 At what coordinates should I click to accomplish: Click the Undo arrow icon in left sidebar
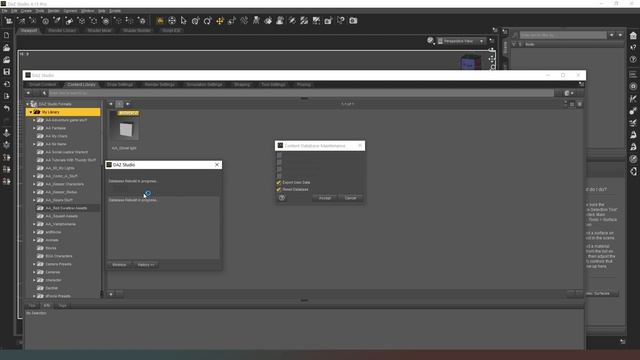7,108
